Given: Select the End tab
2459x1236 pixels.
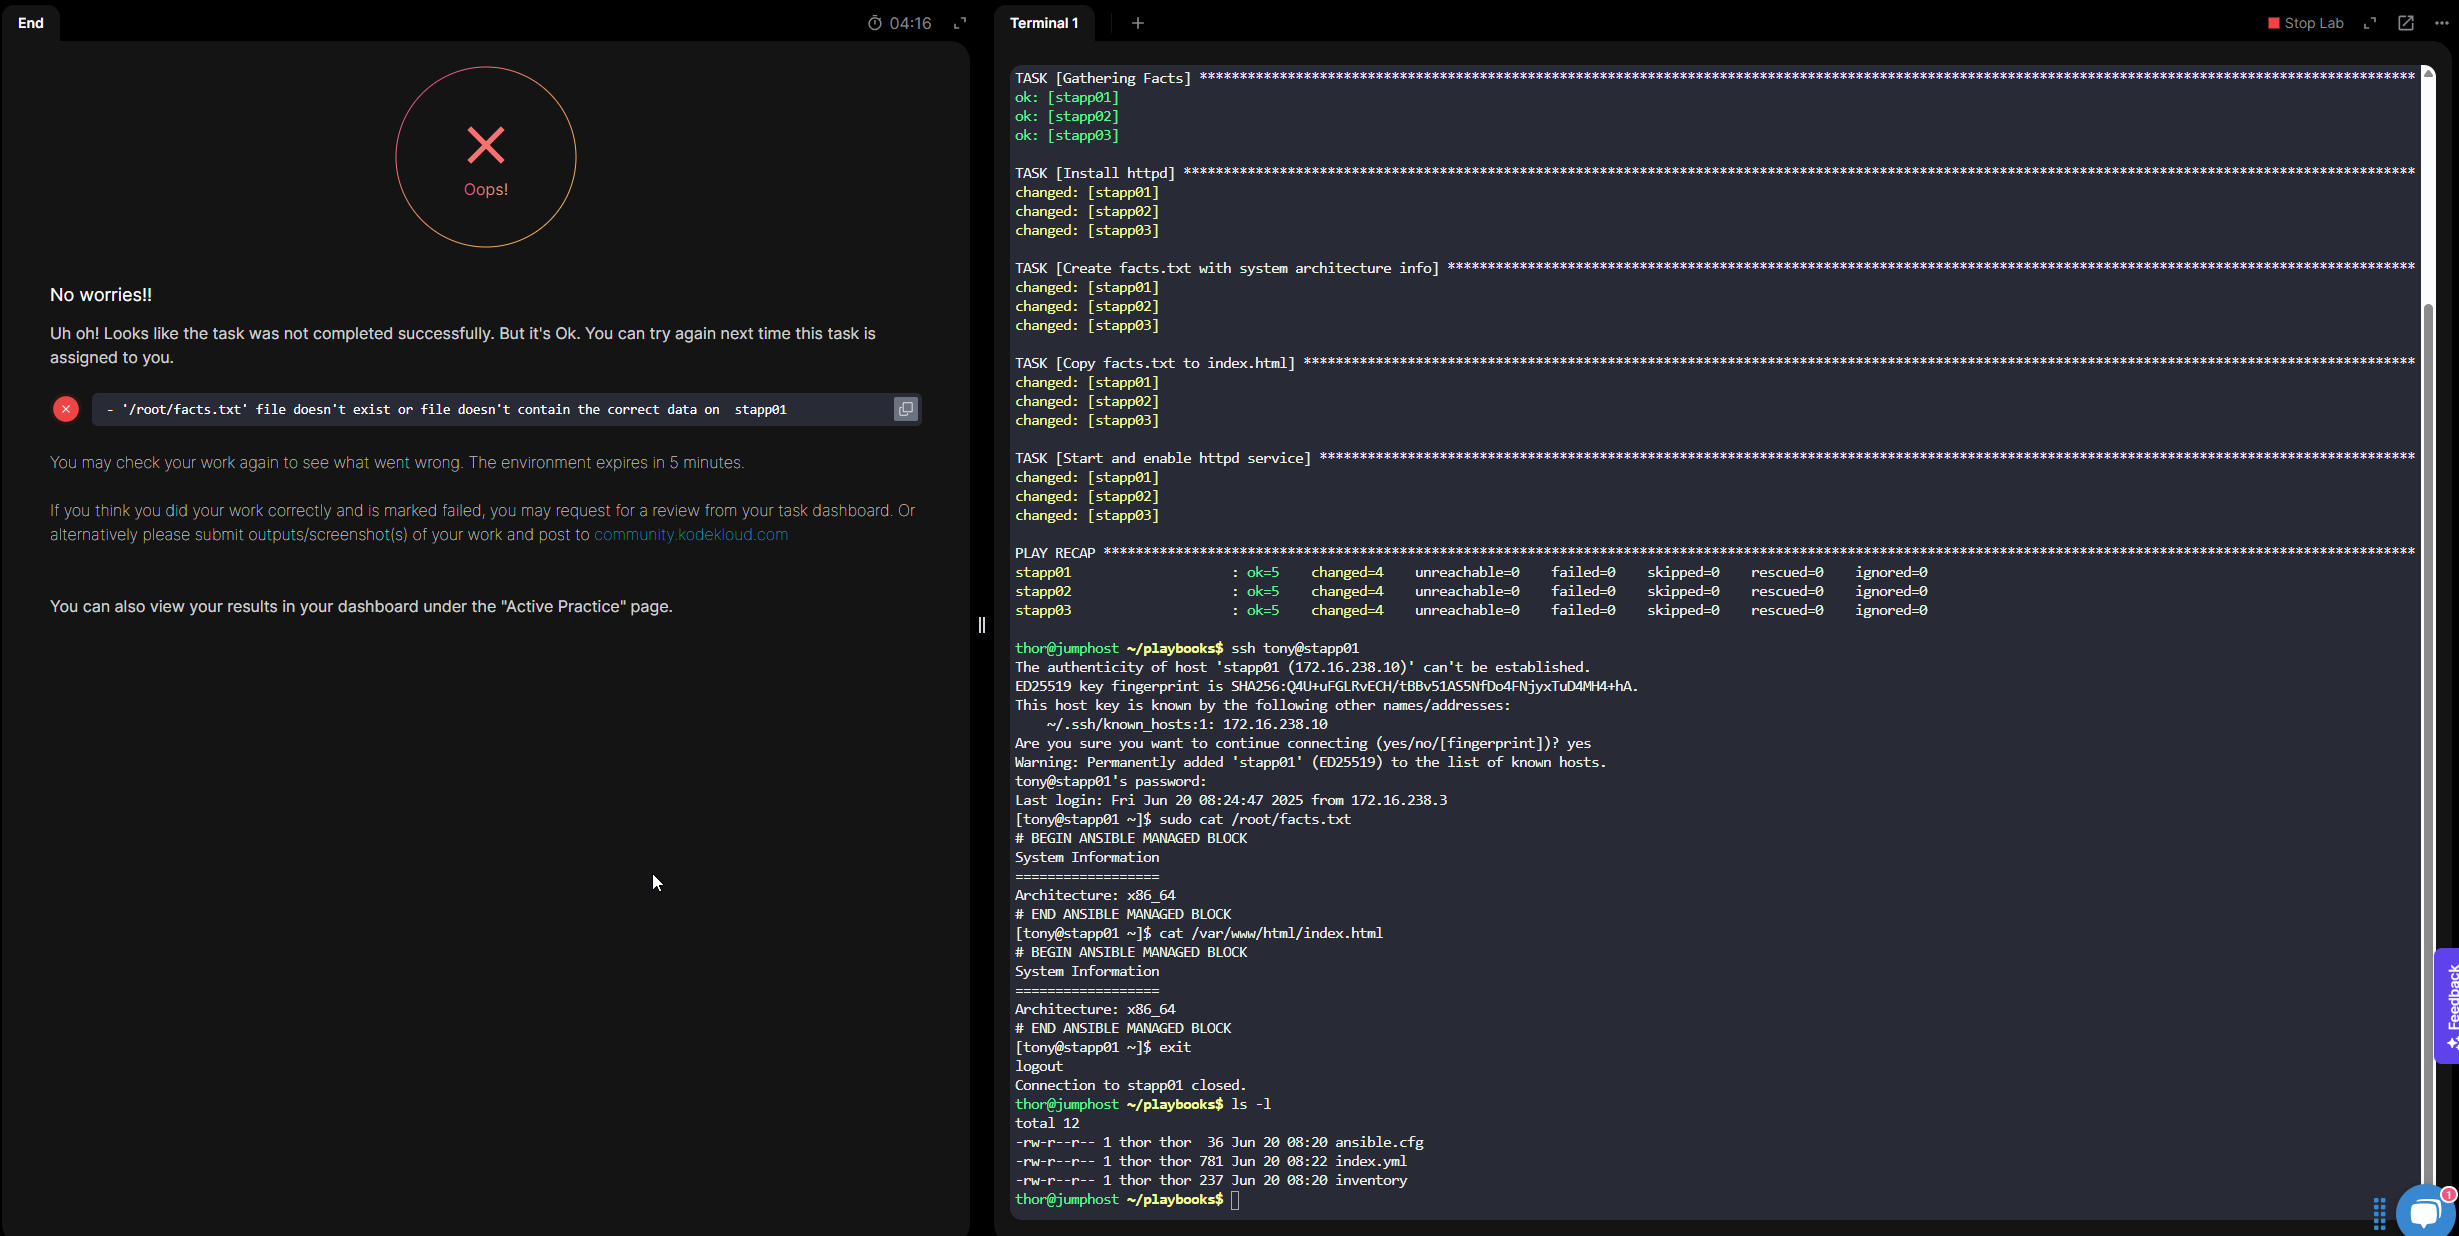Looking at the screenshot, I should pos(31,23).
